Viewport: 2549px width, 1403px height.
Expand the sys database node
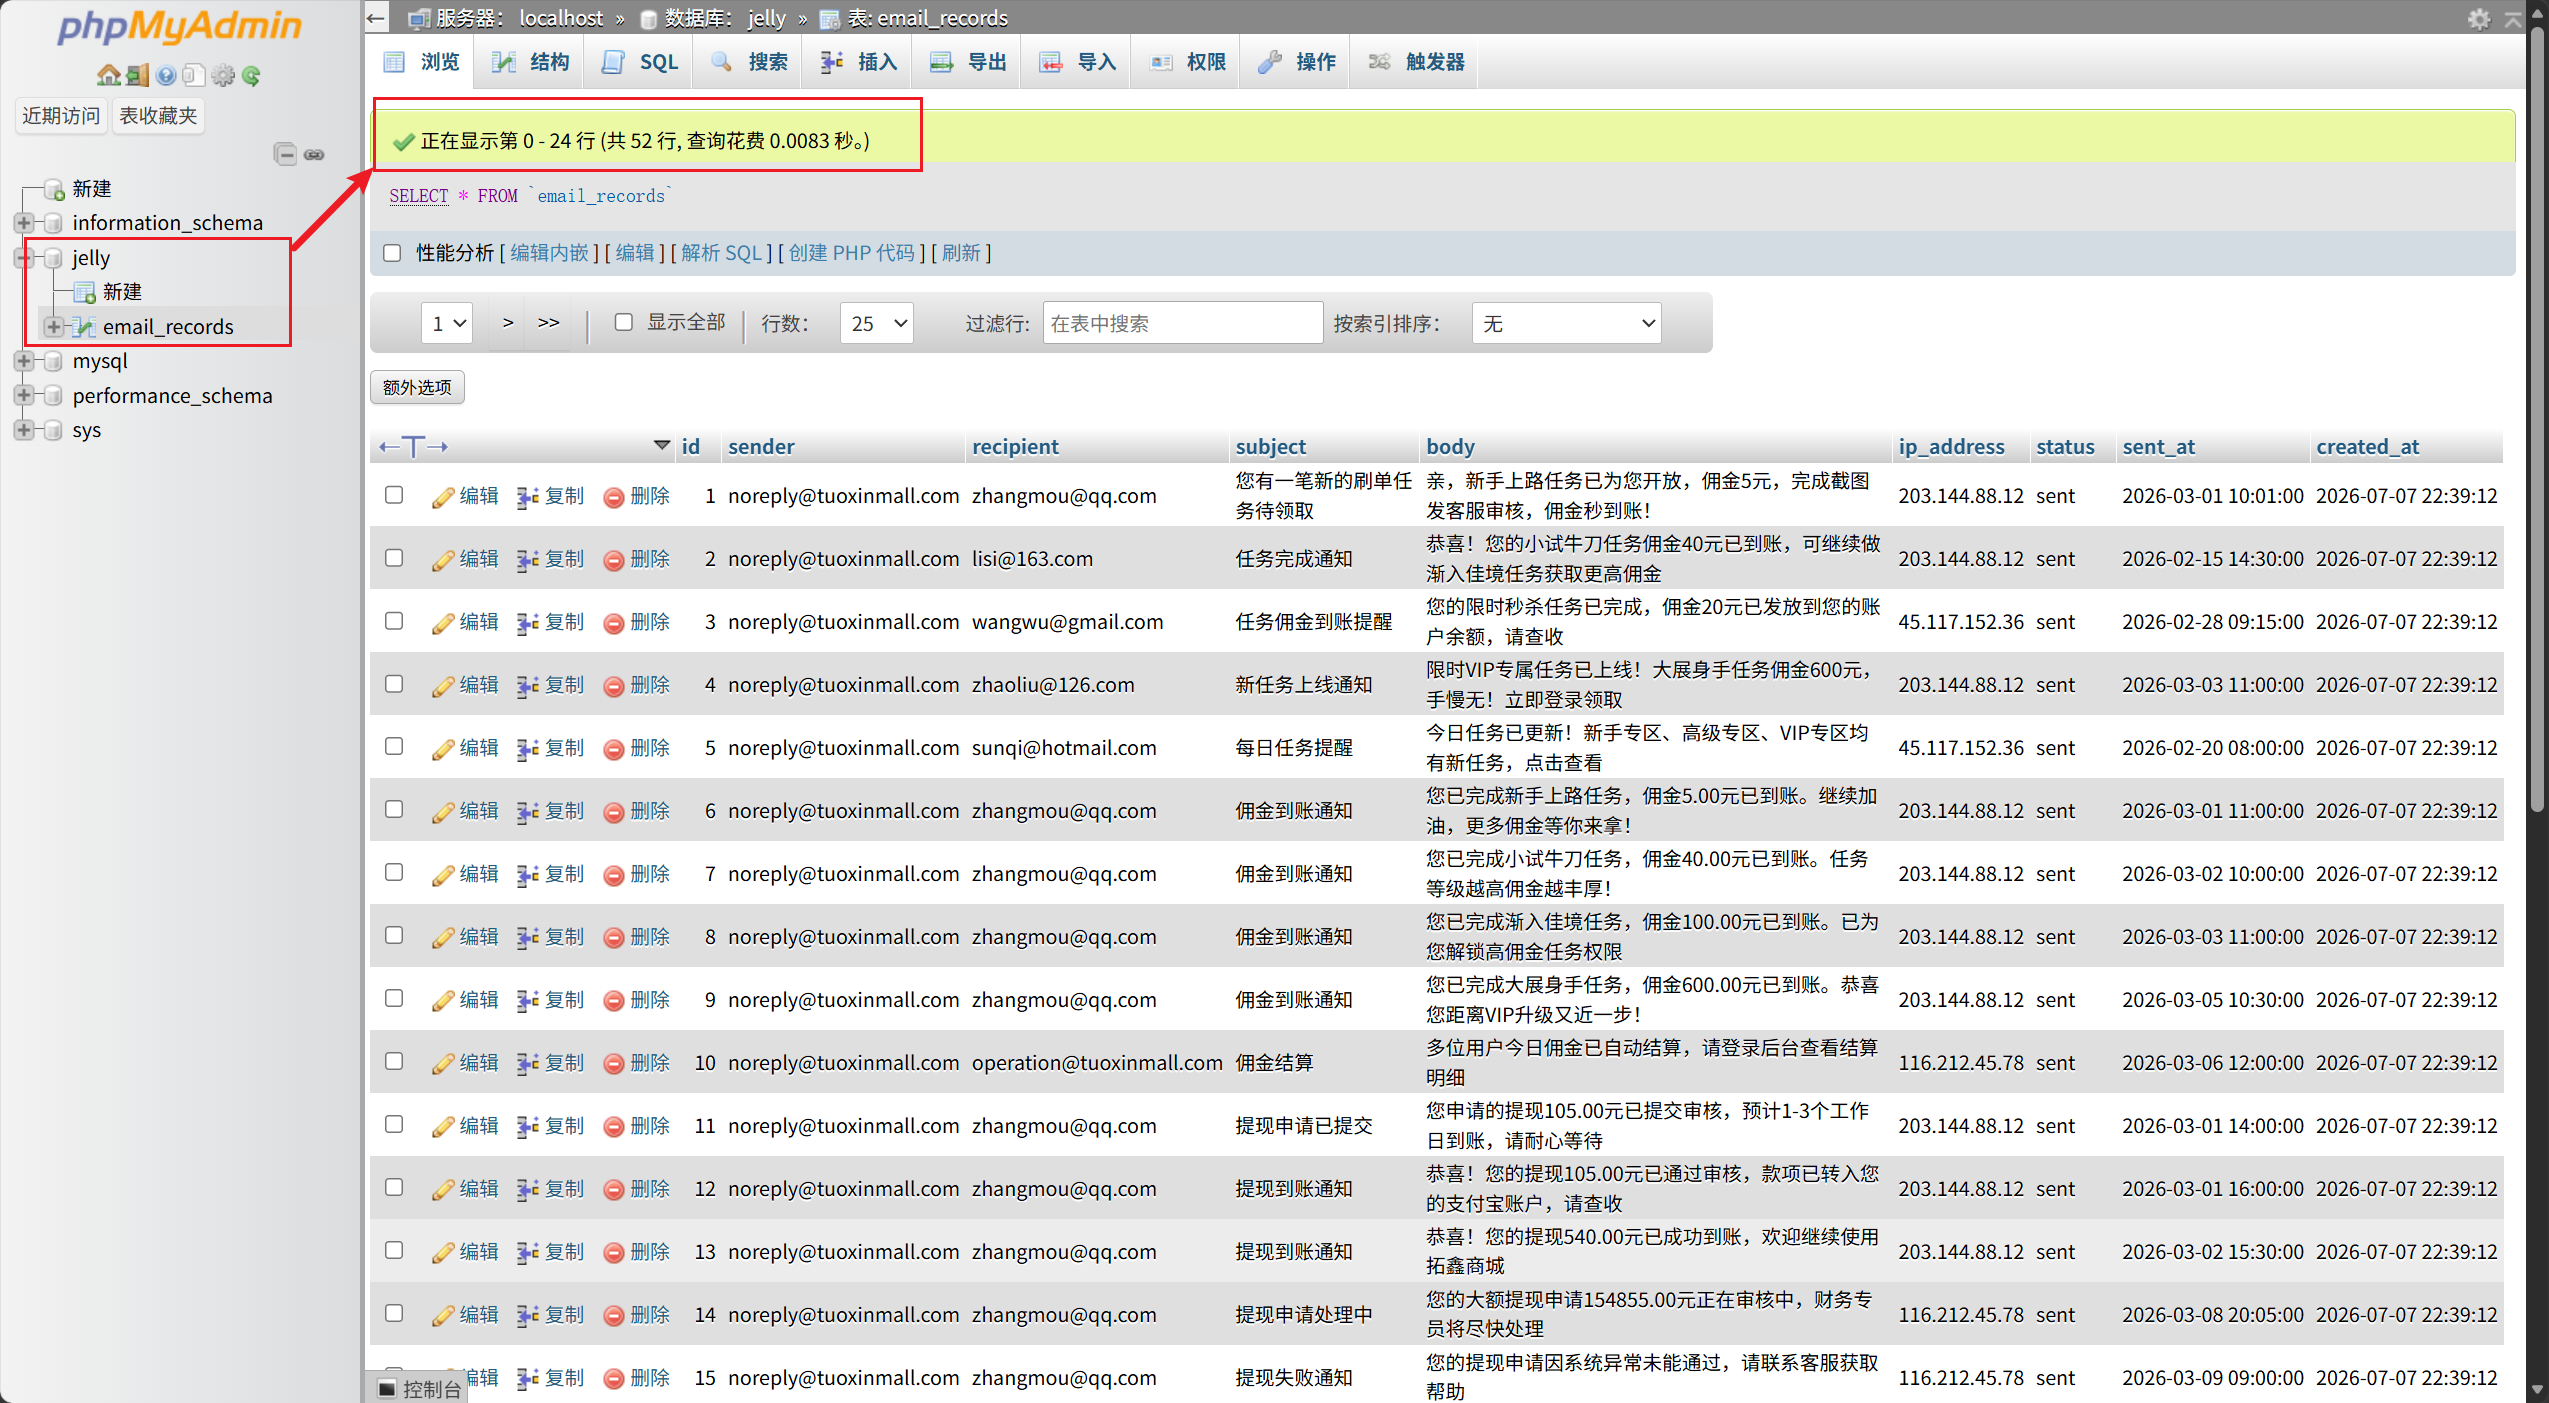[24, 429]
